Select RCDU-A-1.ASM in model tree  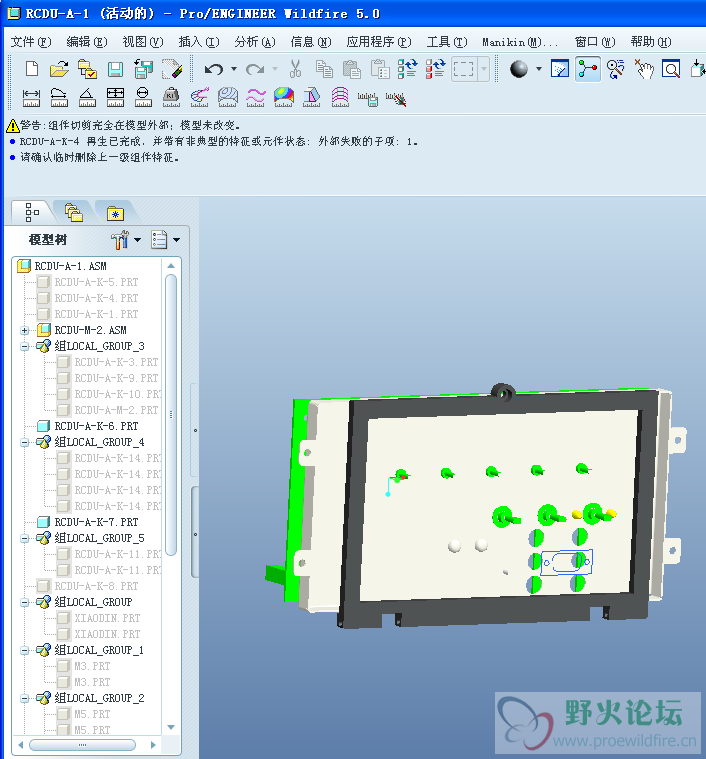[62, 266]
